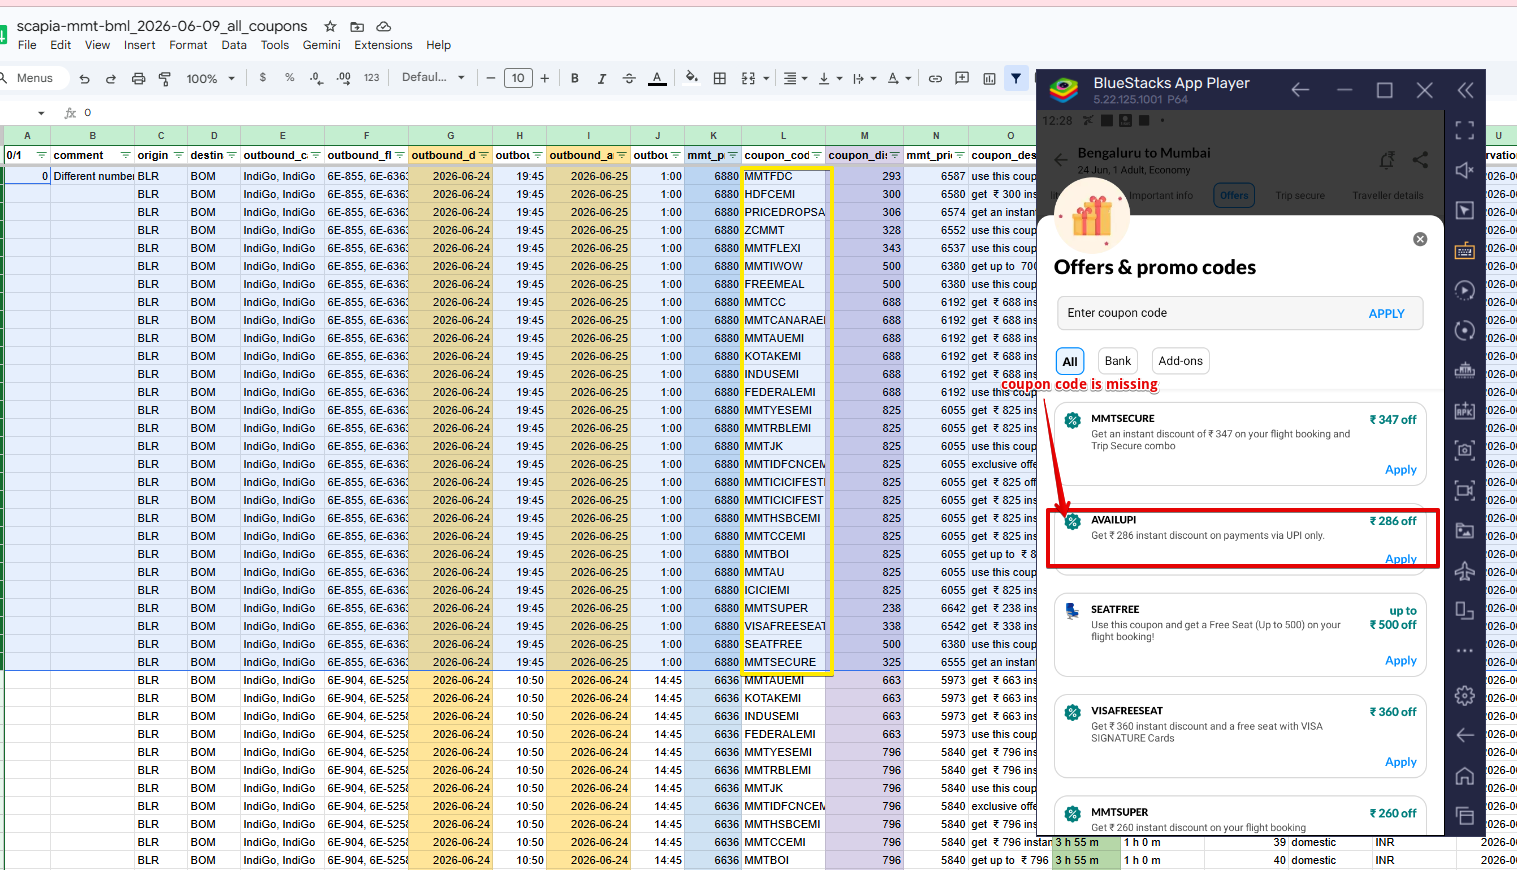This screenshot has height=870, width=1517.
Task: Add a comment using the toolbar icon
Action: pyautogui.click(x=962, y=78)
